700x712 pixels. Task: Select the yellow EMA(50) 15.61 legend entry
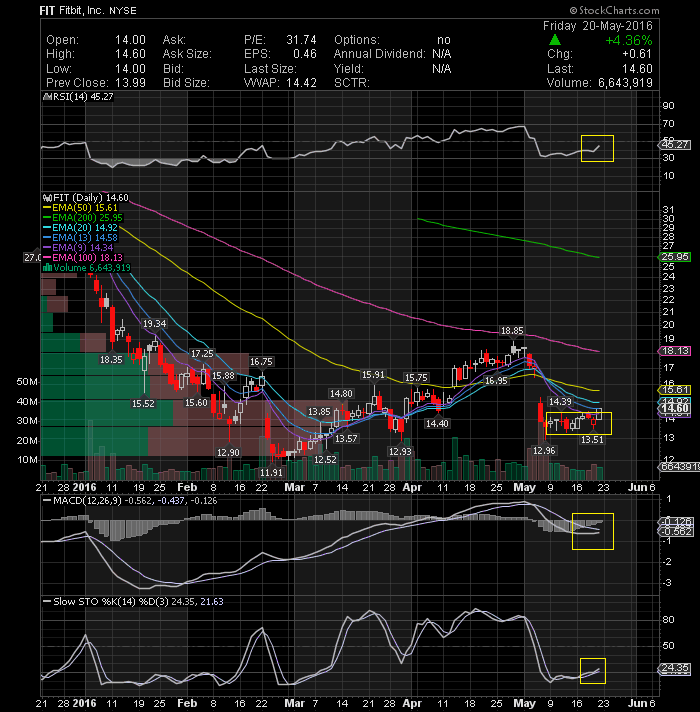point(80,208)
